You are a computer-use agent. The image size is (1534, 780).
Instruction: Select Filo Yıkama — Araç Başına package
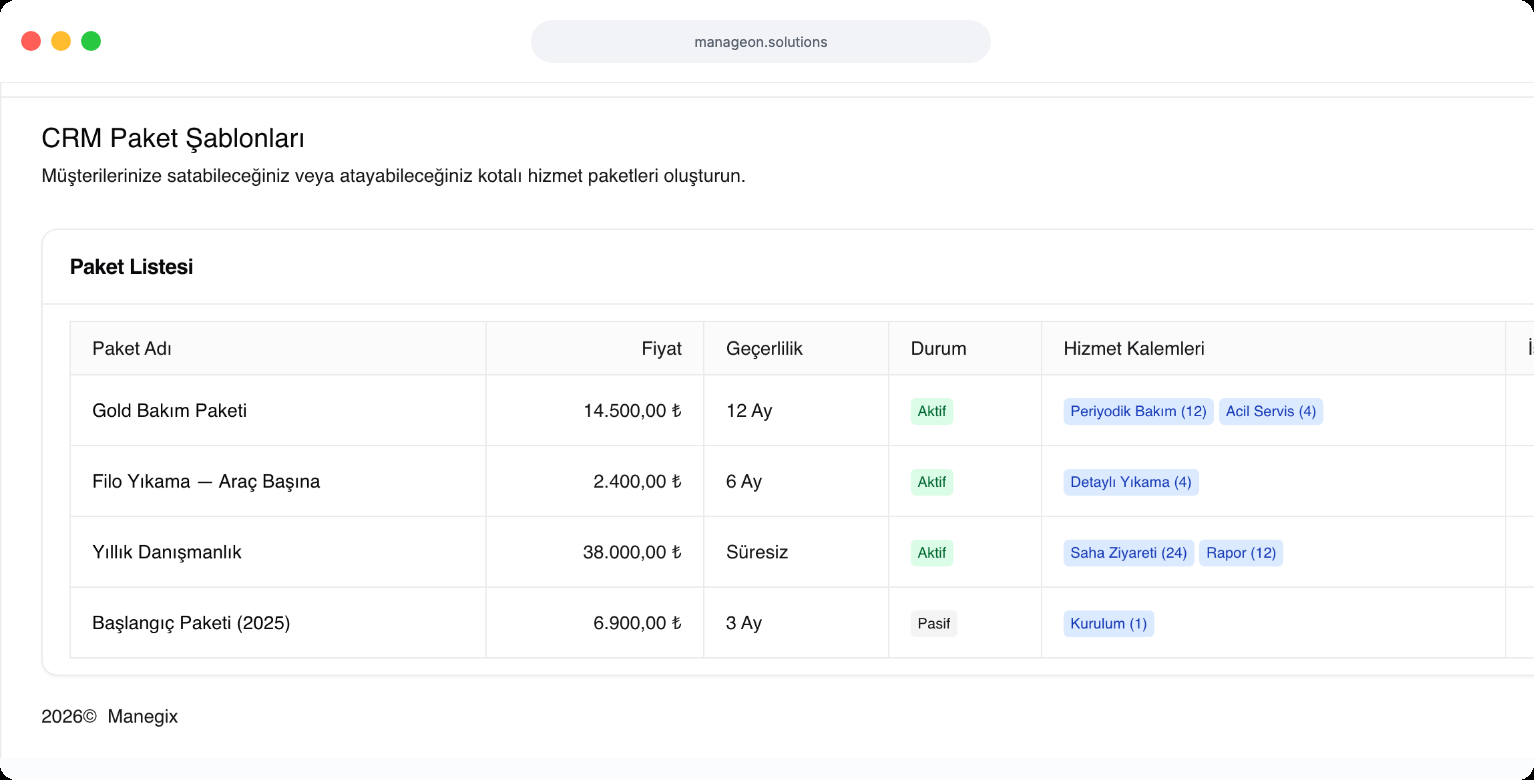click(x=206, y=482)
